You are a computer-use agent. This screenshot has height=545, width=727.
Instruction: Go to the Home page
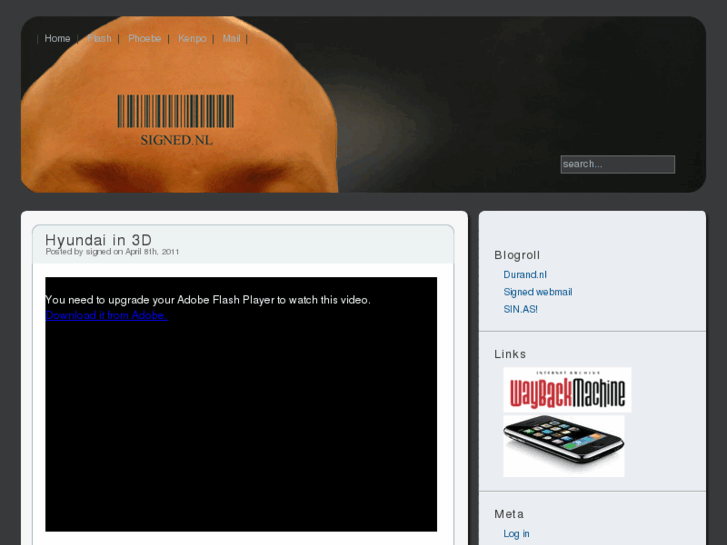pos(57,38)
